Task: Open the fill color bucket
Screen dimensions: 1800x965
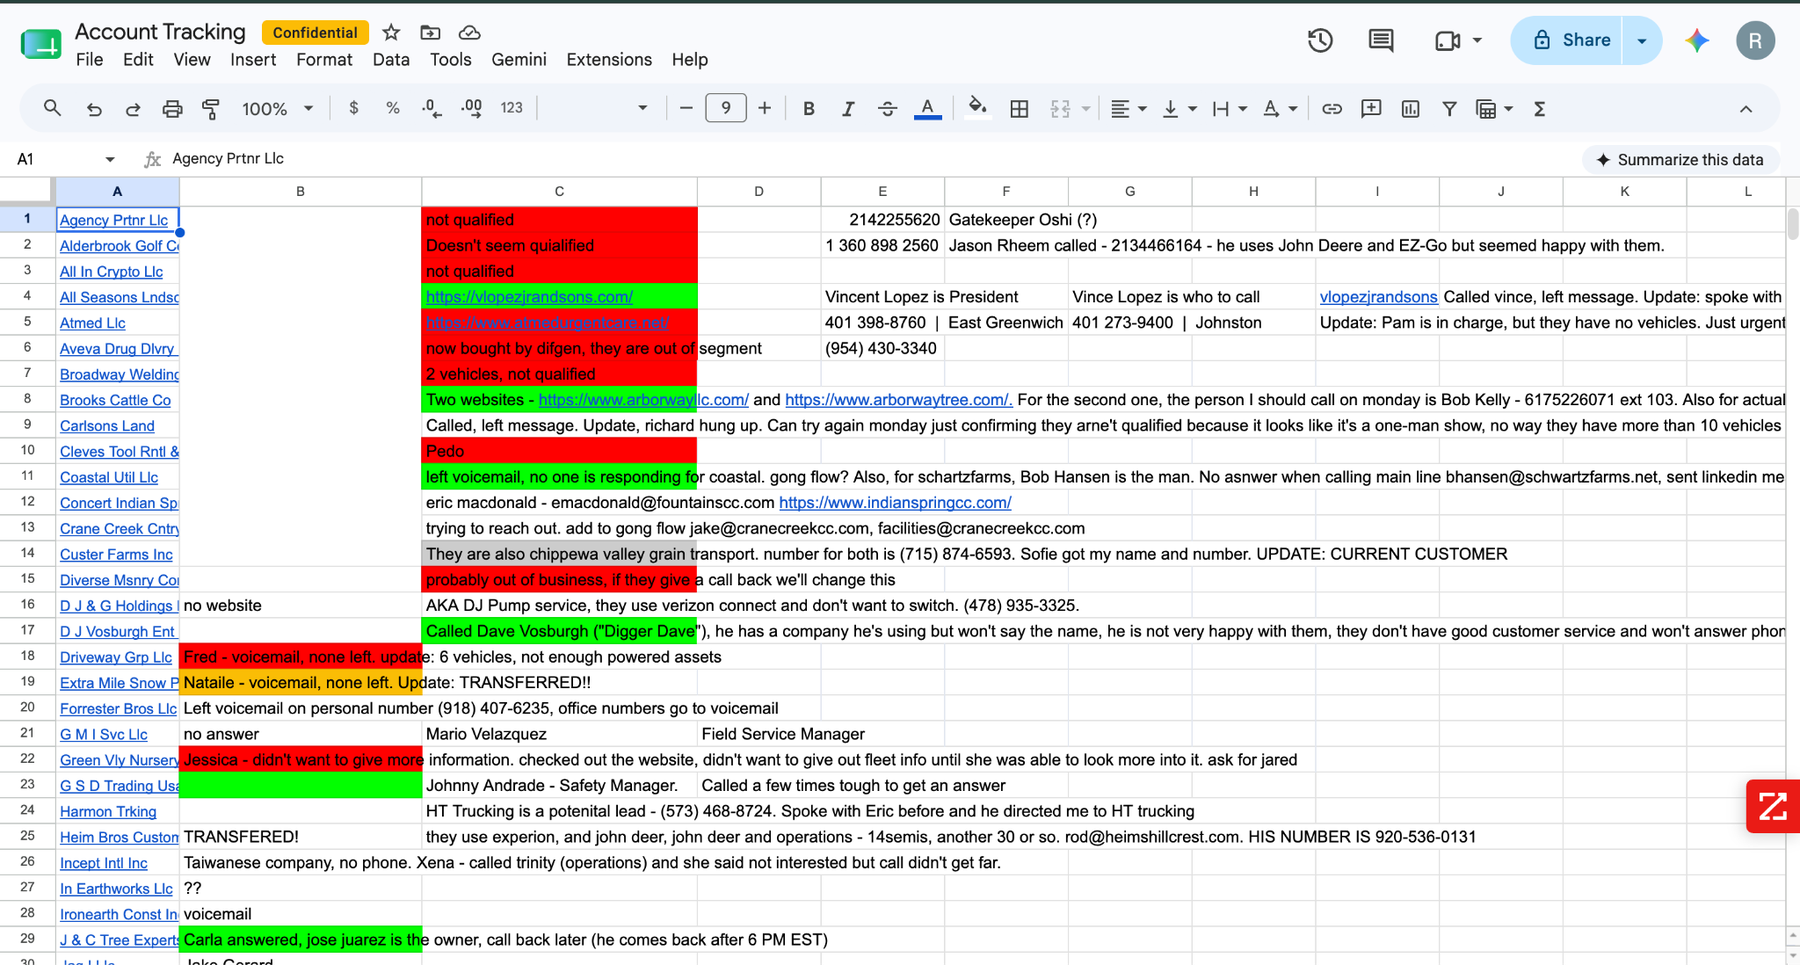Action: [977, 108]
